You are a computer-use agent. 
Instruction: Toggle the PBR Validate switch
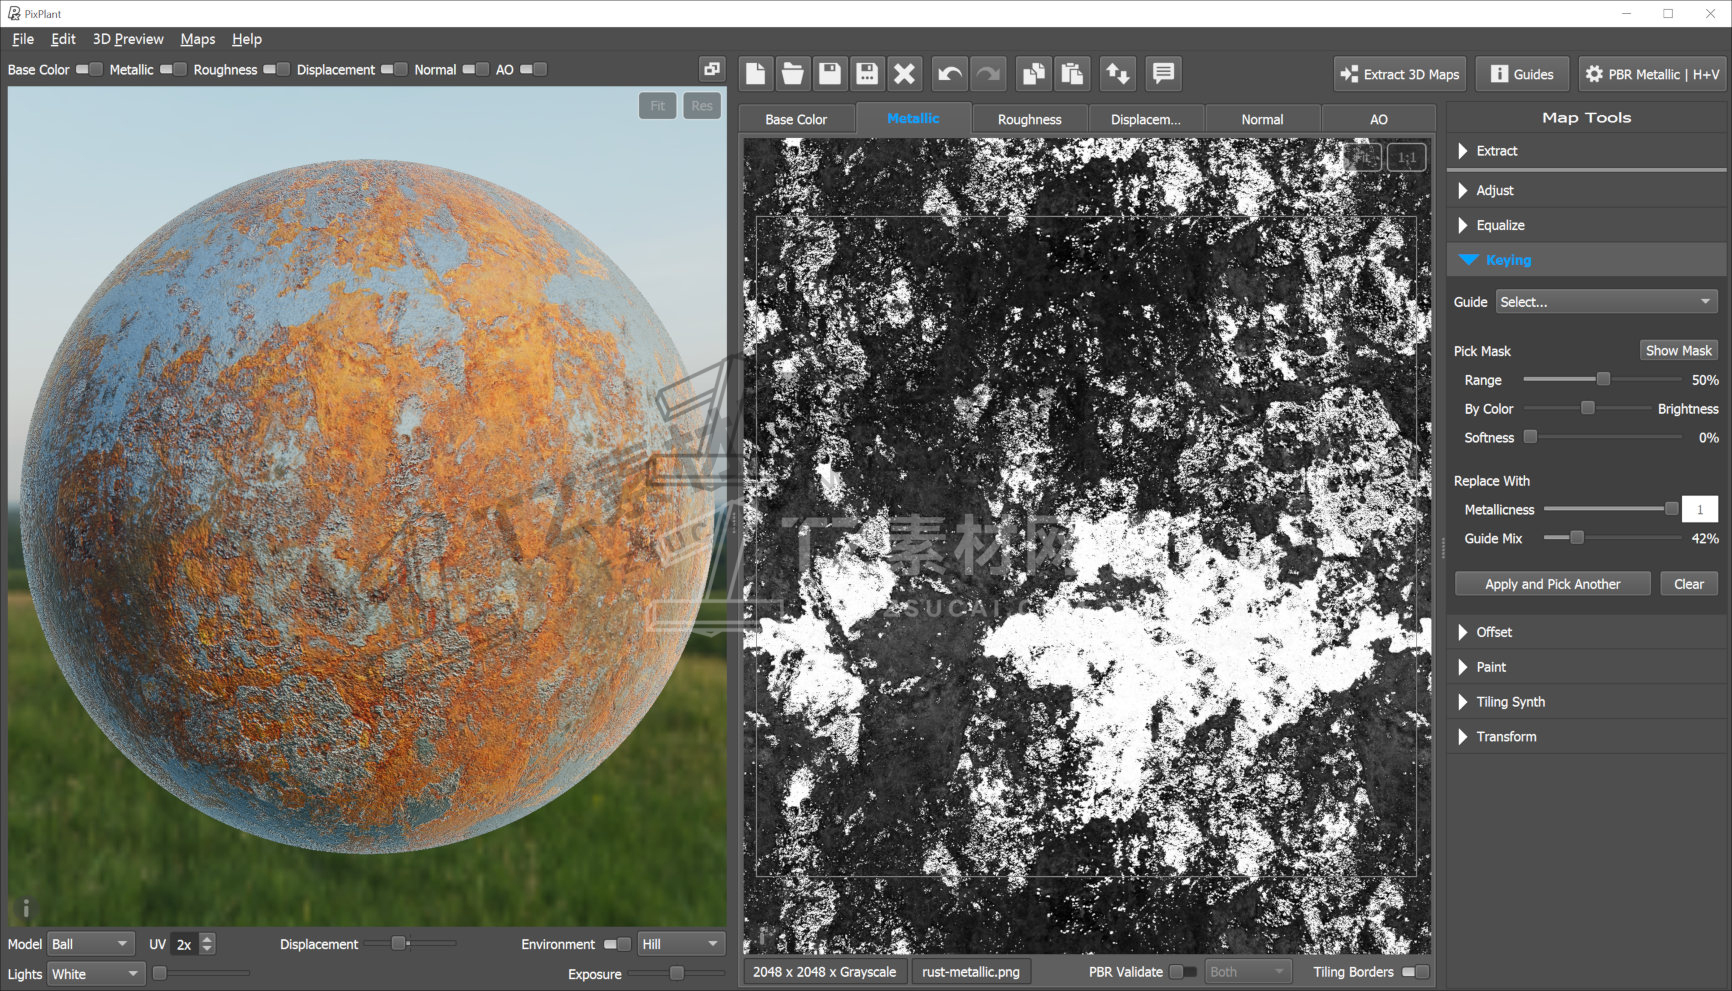(x=1182, y=972)
